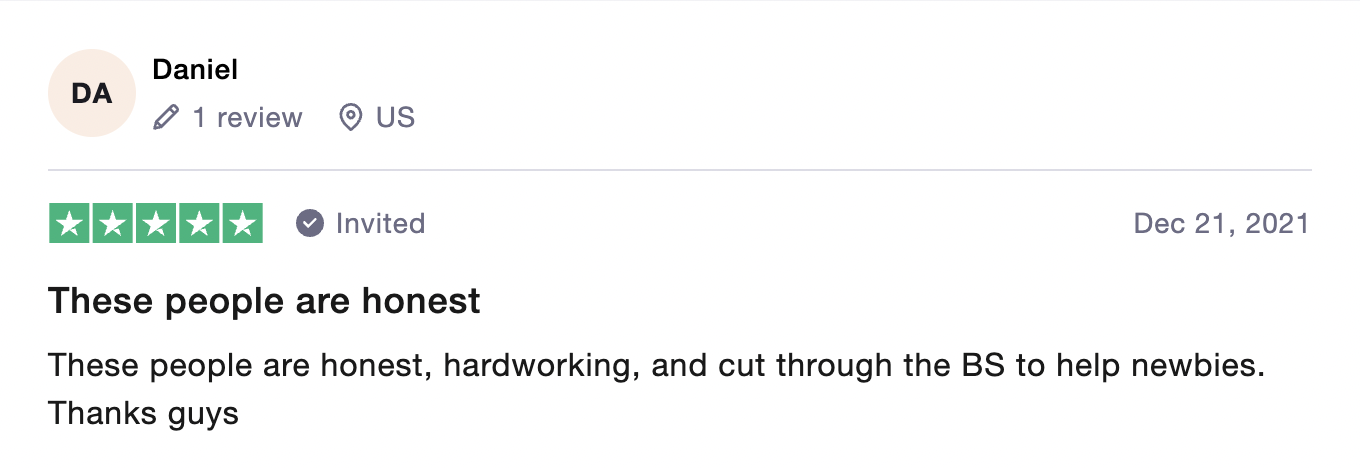
Task: Click the fifth green rating star
Action: [x=242, y=223]
